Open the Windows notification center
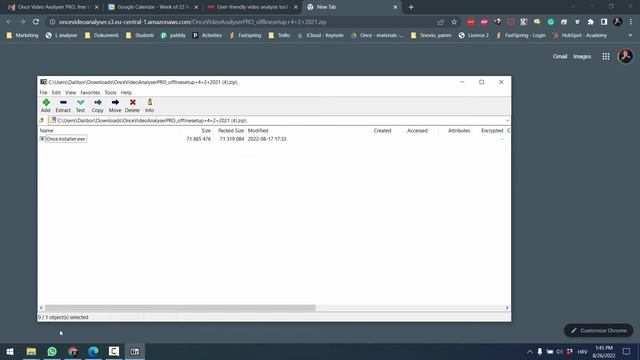Viewport: 640px width, 360px height. [627, 351]
